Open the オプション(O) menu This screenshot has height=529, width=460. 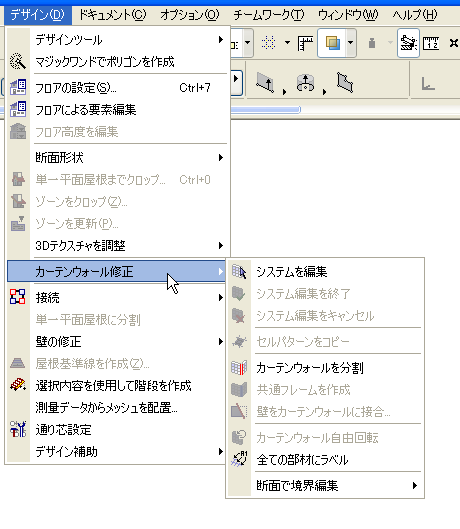[190, 15]
